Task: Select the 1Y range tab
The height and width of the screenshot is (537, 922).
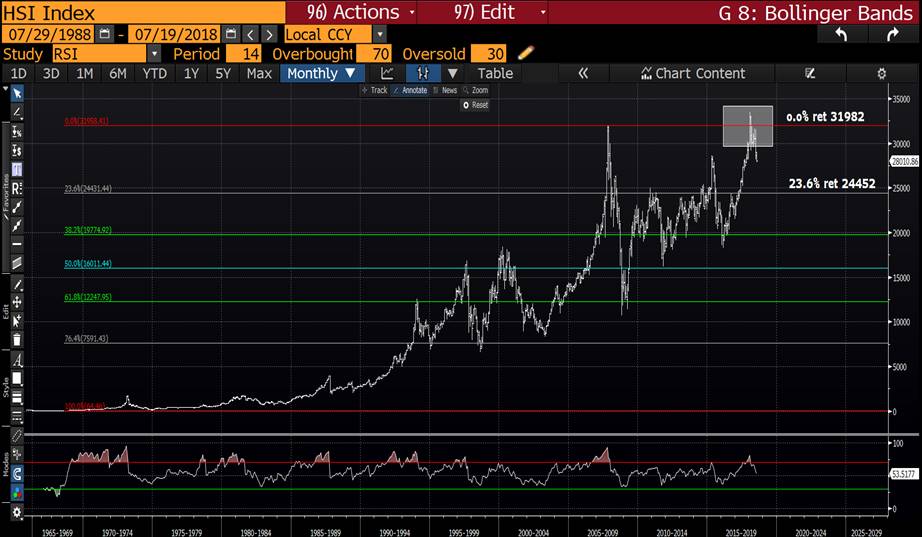Action: coord(191,74)
